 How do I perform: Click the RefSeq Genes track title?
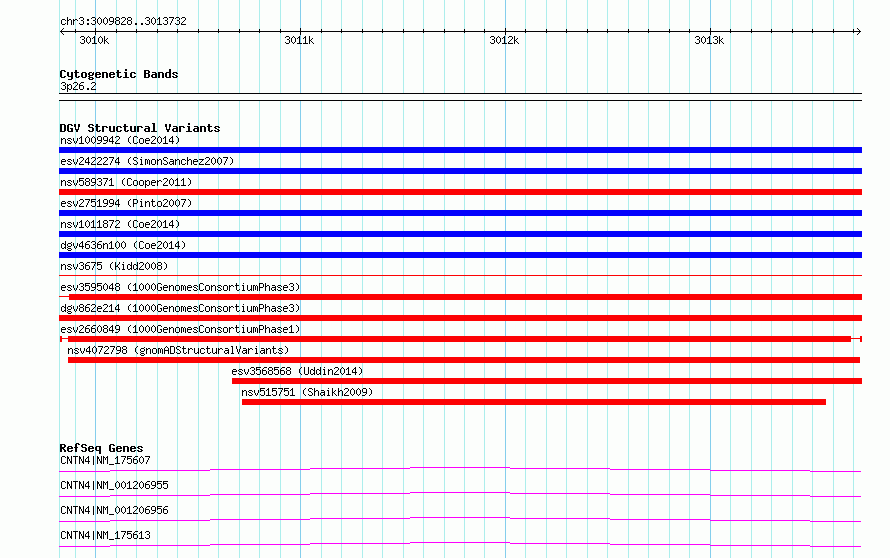[101, 448]
